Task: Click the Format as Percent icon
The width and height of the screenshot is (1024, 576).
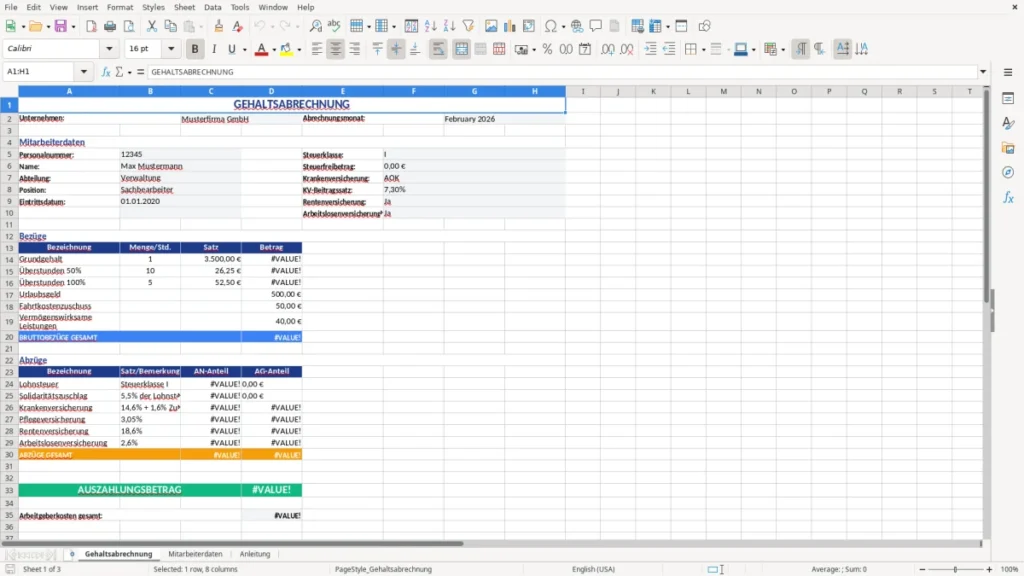Action: tap(547, 49)
